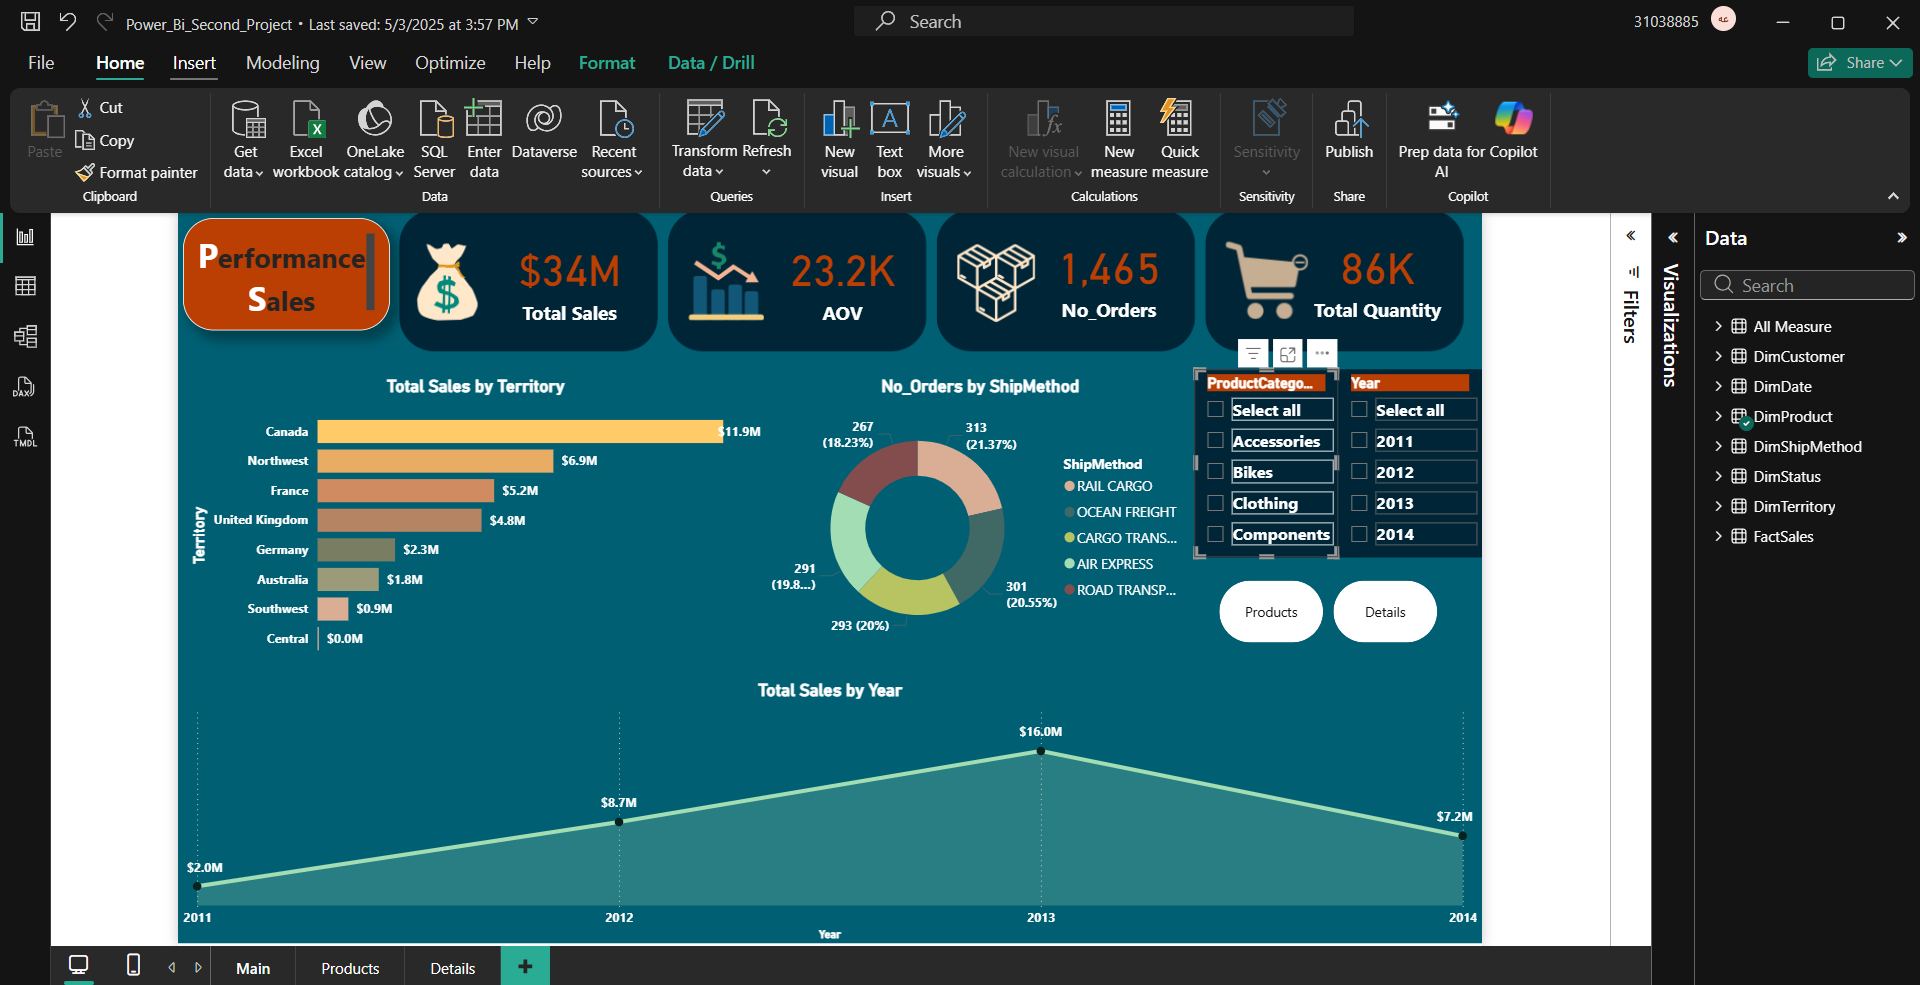Open the TMDL view

(26, 437)
